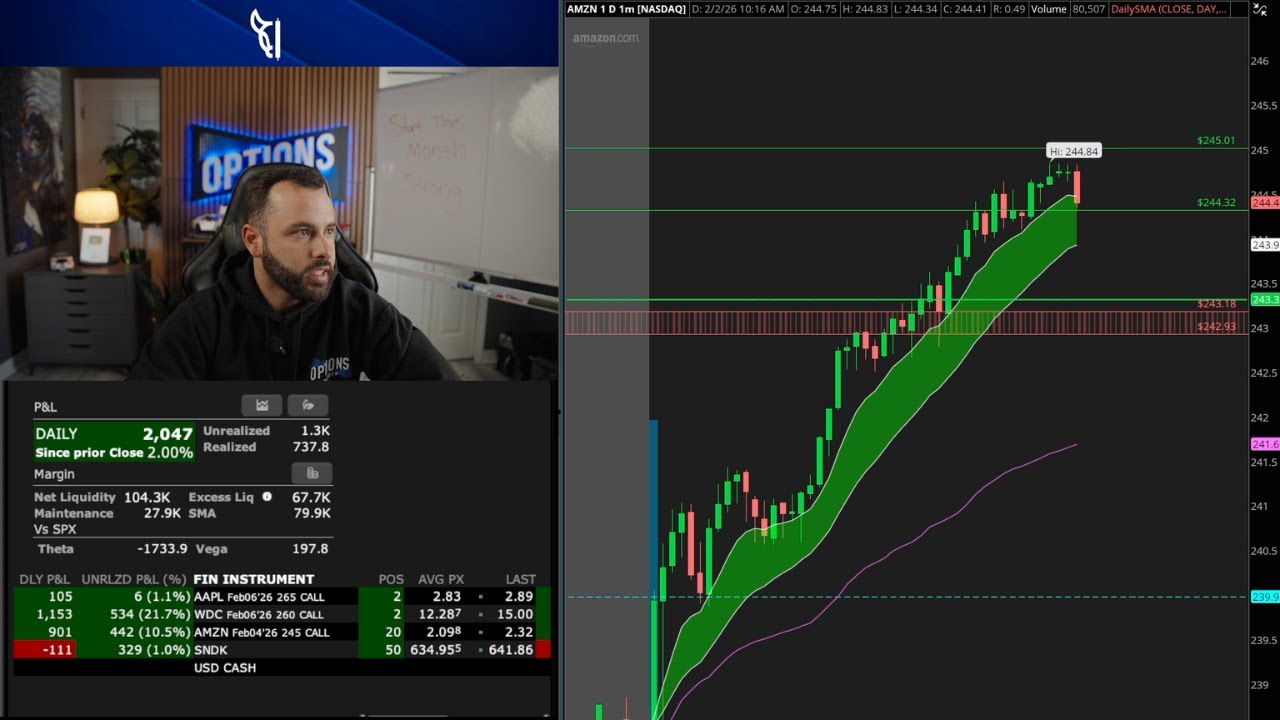Click the red 244.4 last-price axis tag
This screenshot has height=720, width=1280.
click(x=1265, y=203)
